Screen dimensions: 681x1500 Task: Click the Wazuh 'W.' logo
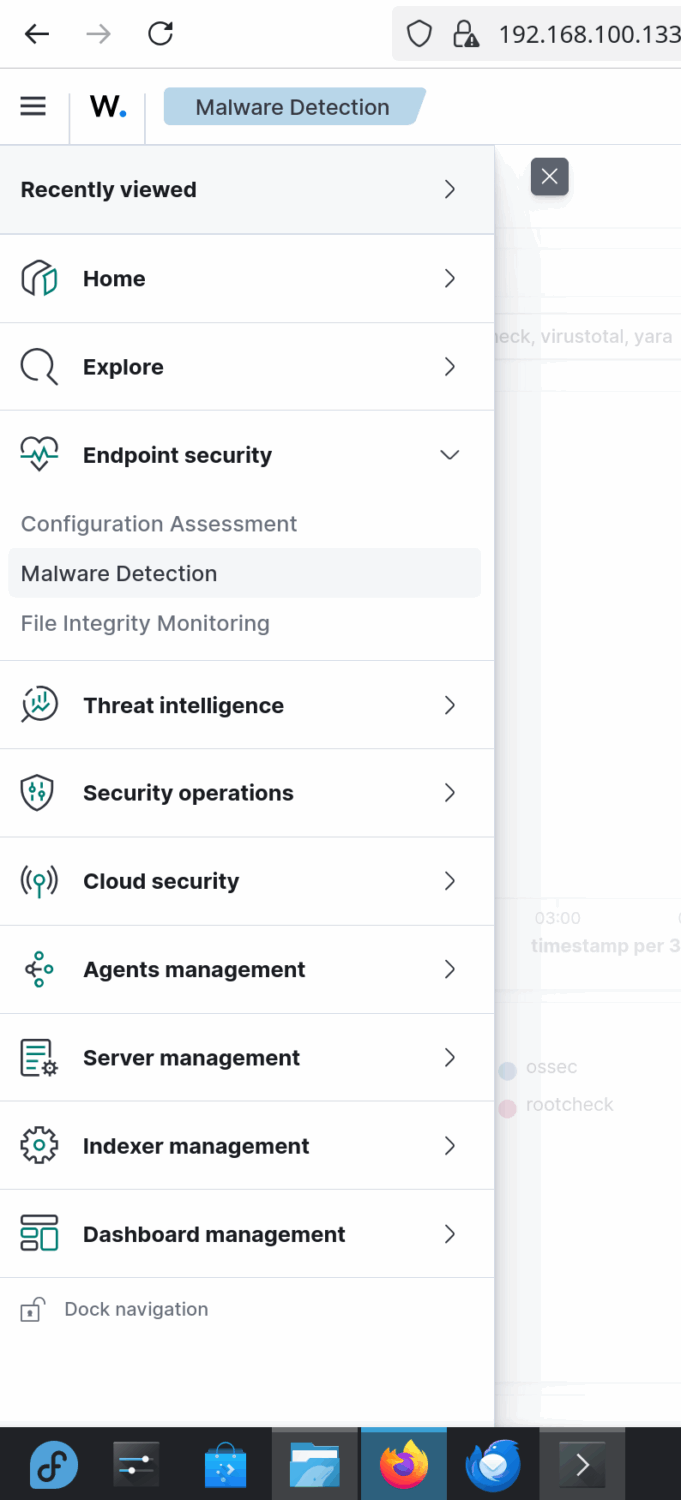tap(108, 107)
